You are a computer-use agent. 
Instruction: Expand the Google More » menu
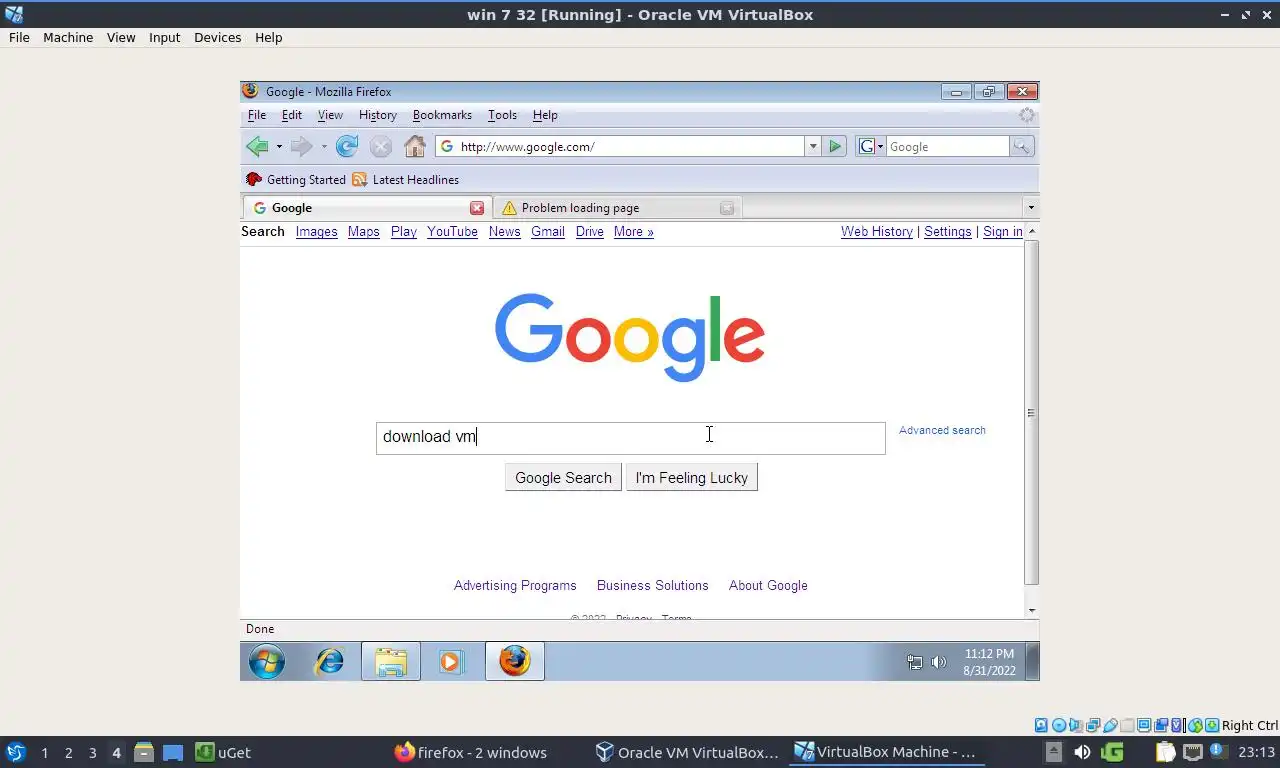click(633, 232)
